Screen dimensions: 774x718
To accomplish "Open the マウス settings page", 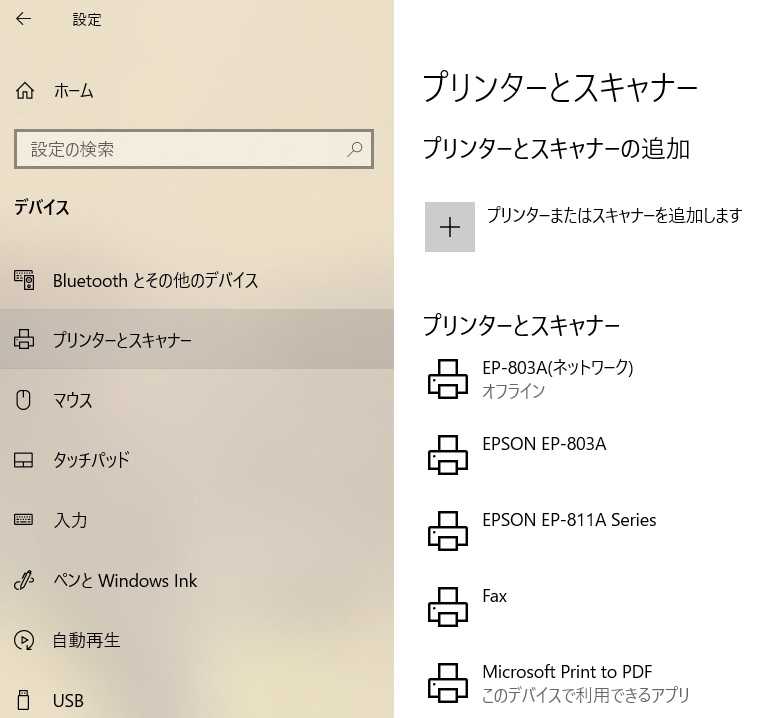I will pos(72,400).
